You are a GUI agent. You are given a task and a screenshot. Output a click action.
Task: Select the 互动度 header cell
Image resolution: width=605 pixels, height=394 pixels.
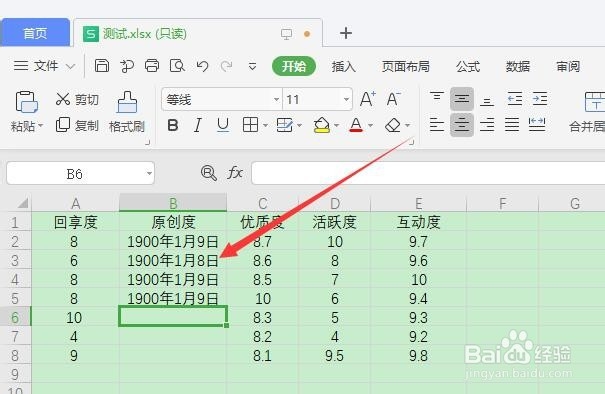point(419,222)
